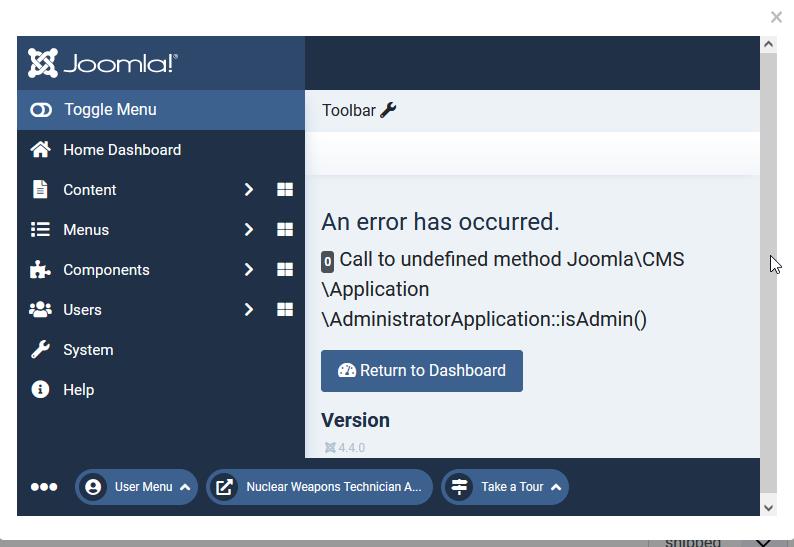Expand the Components submenu chevron
This screenshot has width=794, height=547.
[249, 269]
